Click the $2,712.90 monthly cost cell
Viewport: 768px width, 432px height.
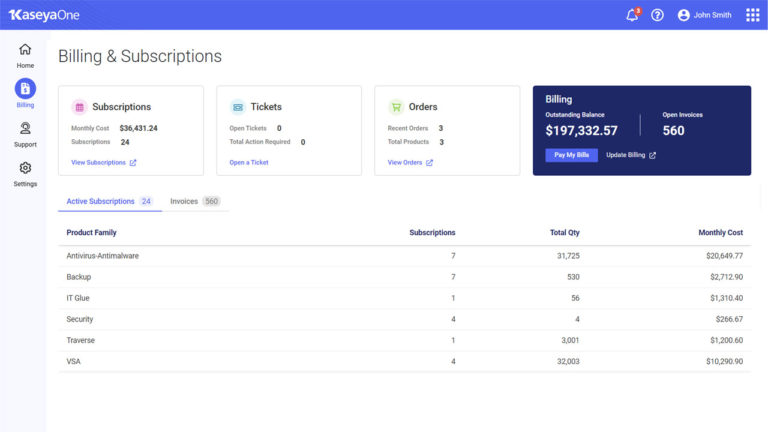click(x=726, y=277)
